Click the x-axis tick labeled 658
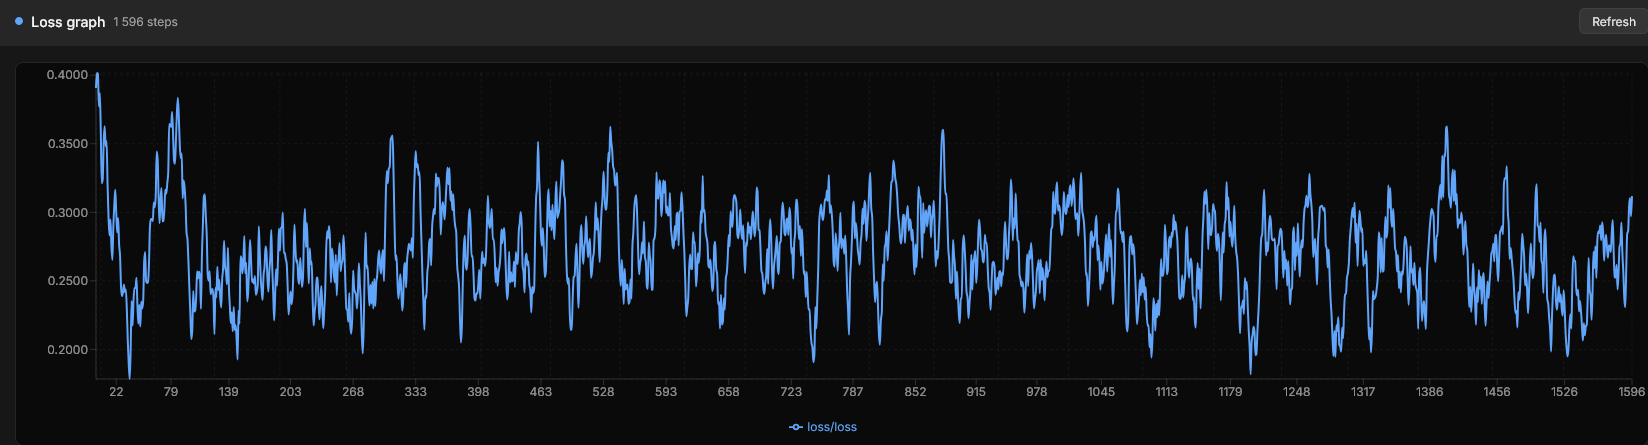This screenshot has width=1648, height=445. [x=728, y=392]
